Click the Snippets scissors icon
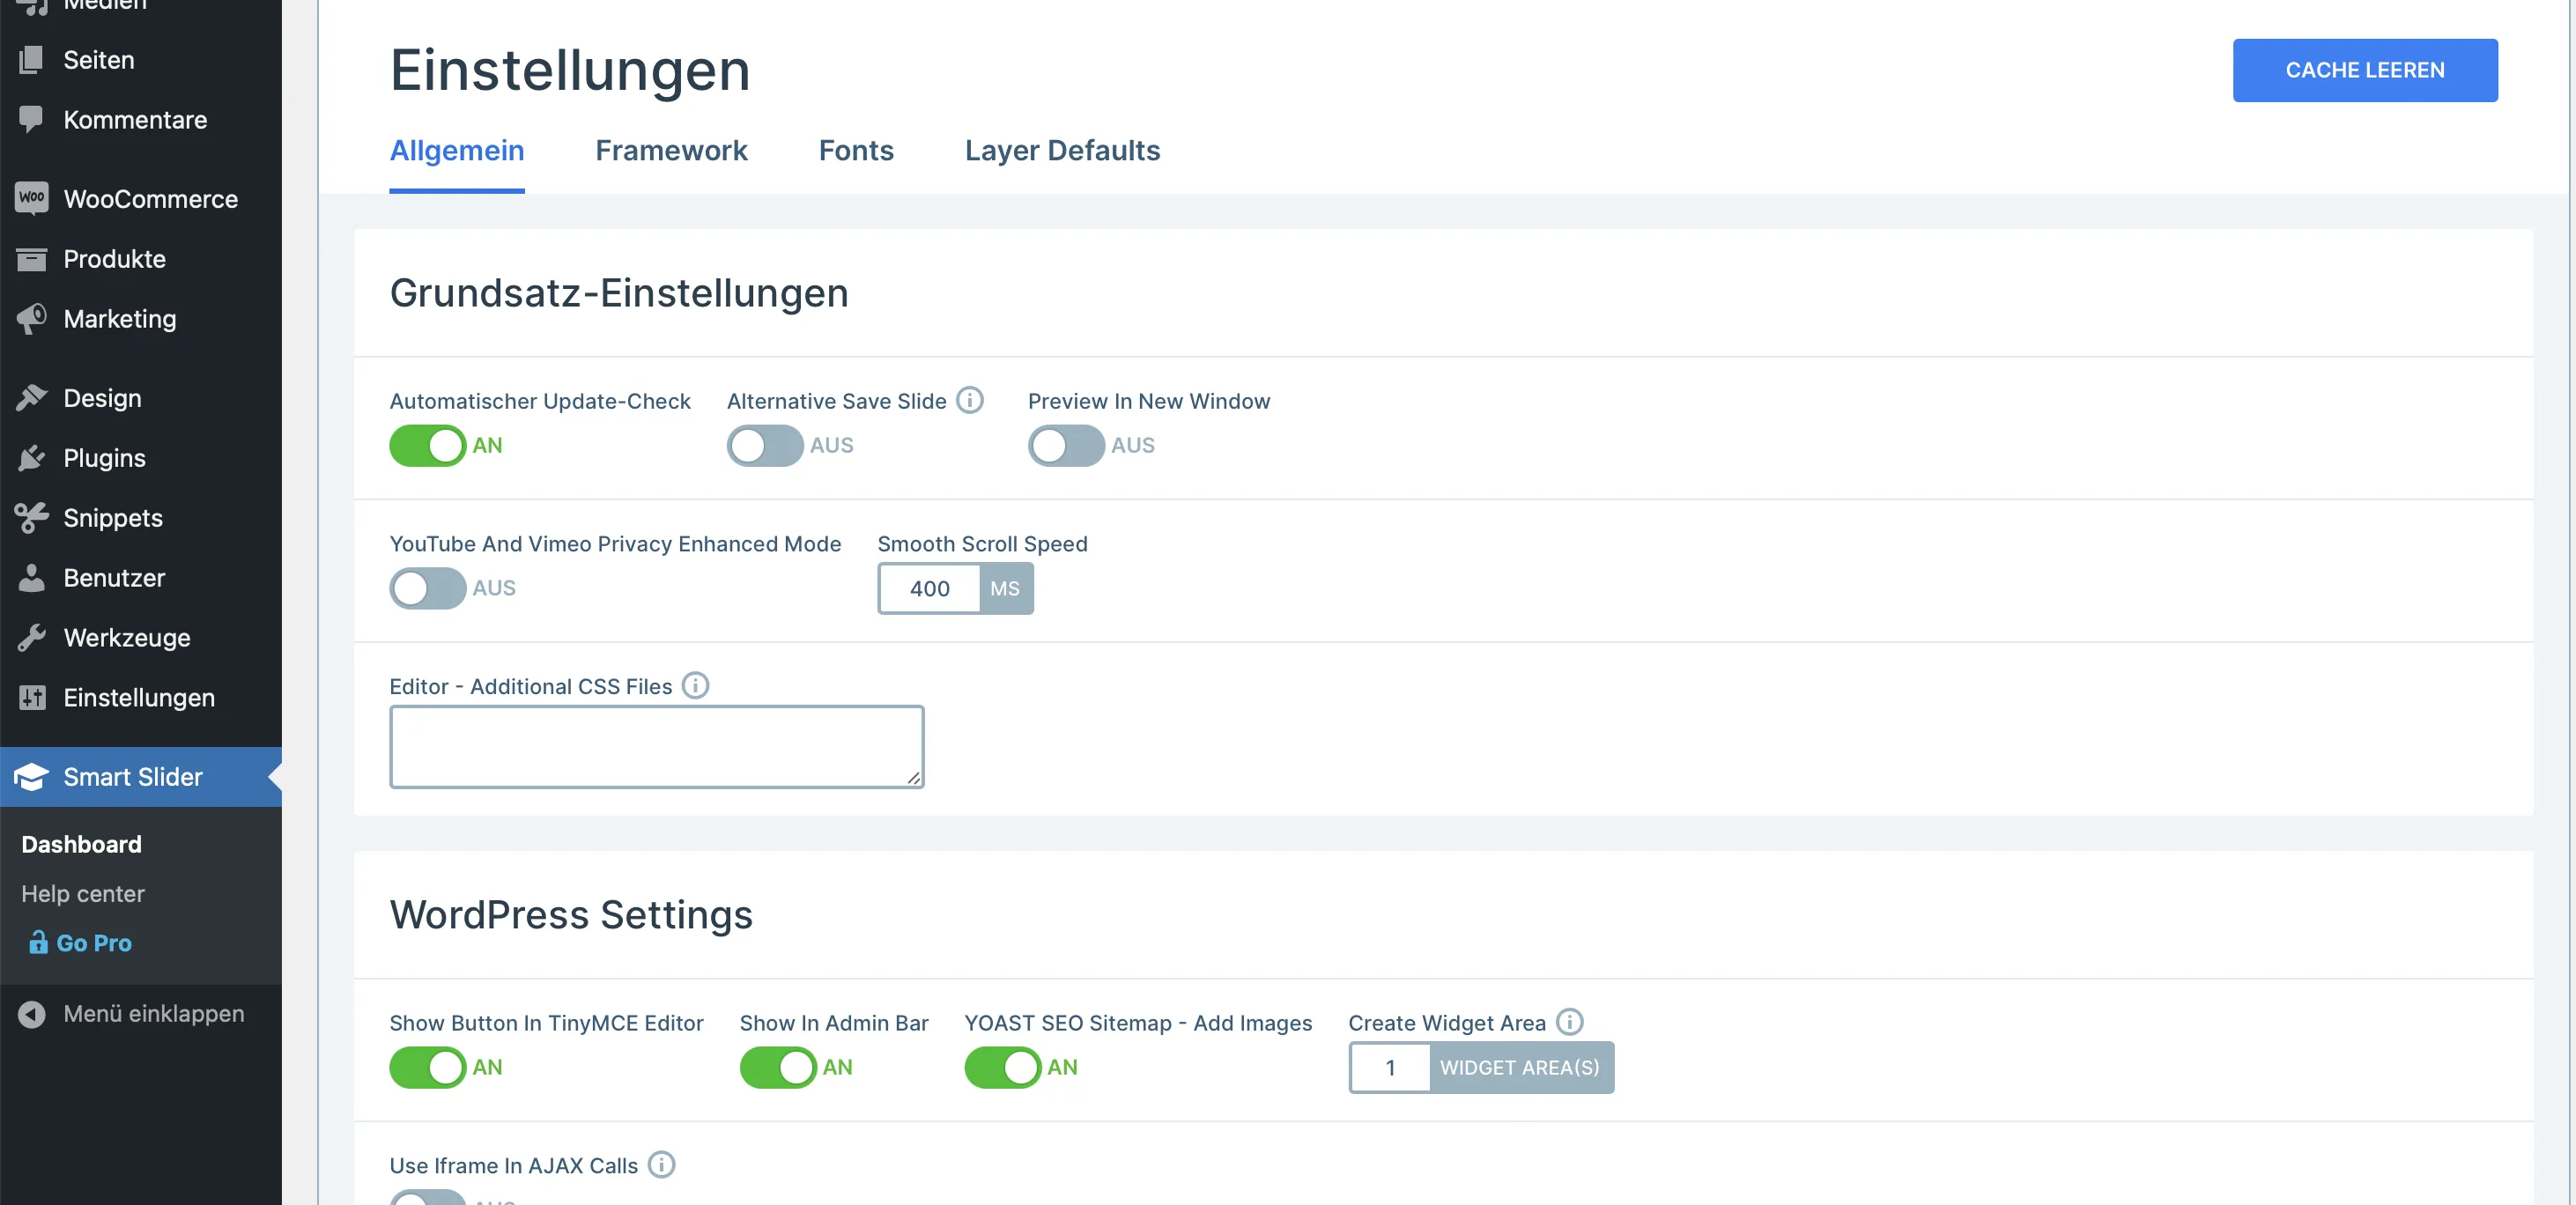The height and width of the screenshot is (1205, 2576). click(31, 518)
